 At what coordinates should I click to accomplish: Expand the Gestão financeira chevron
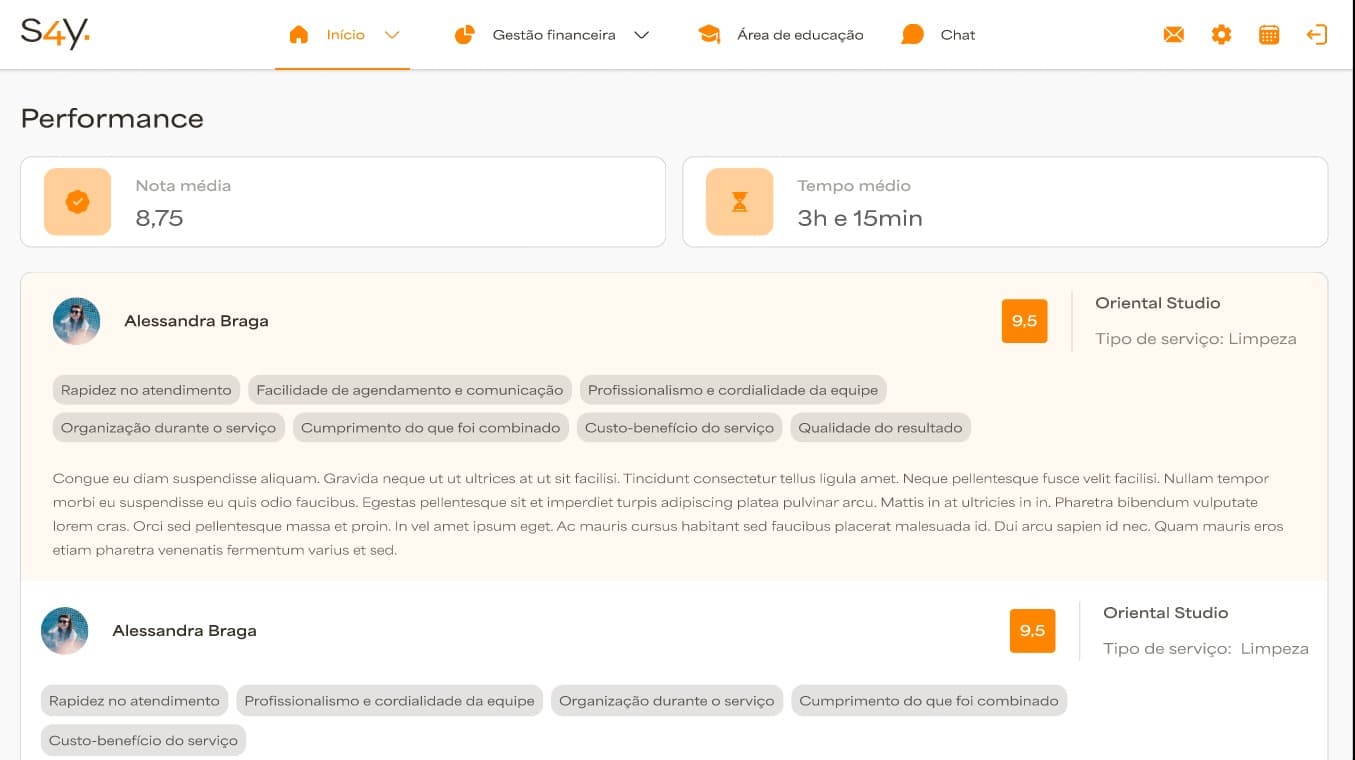[x=642, y=35]
